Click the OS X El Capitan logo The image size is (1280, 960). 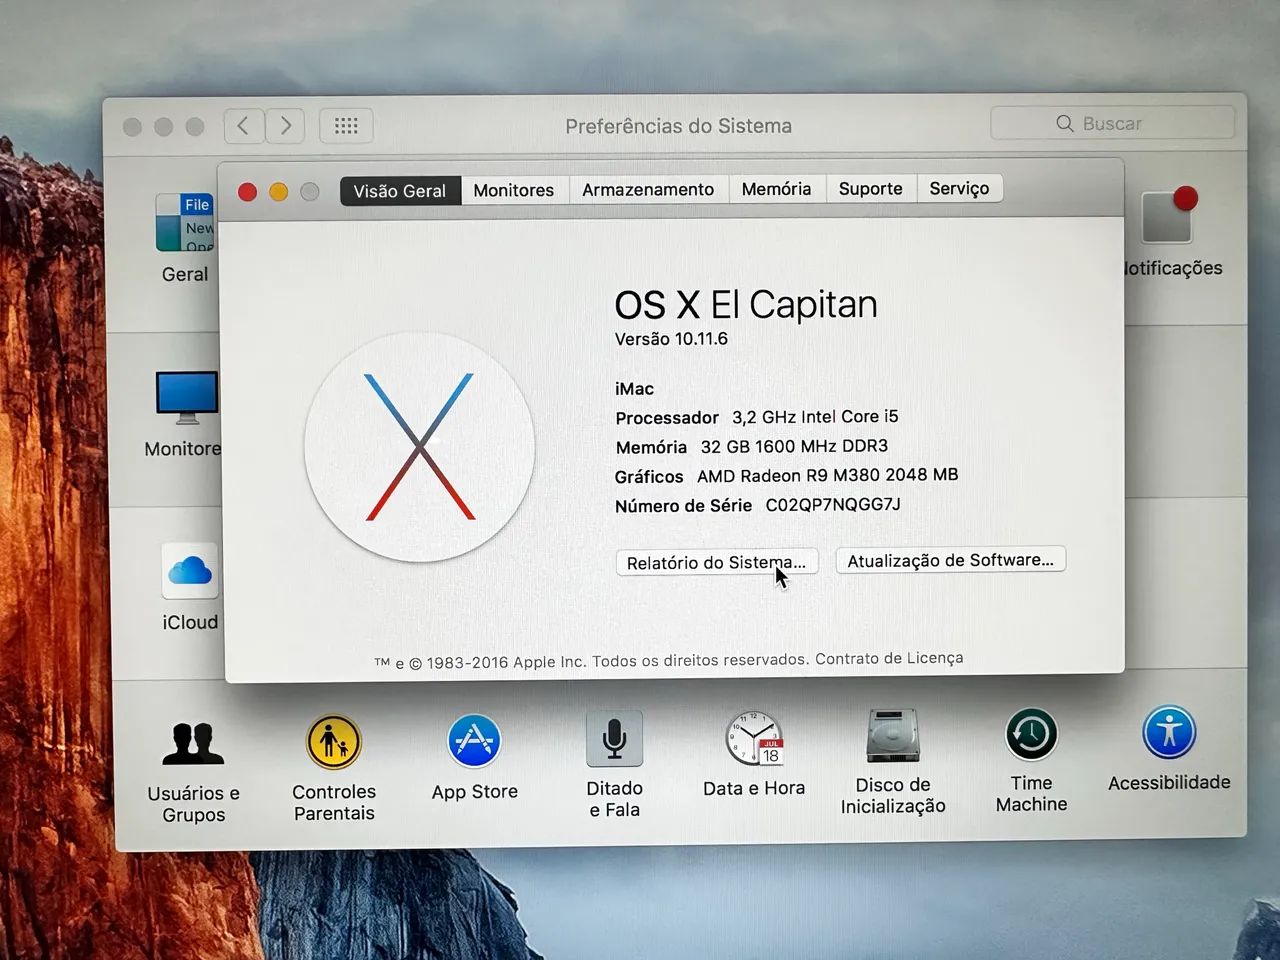[419, 447]
